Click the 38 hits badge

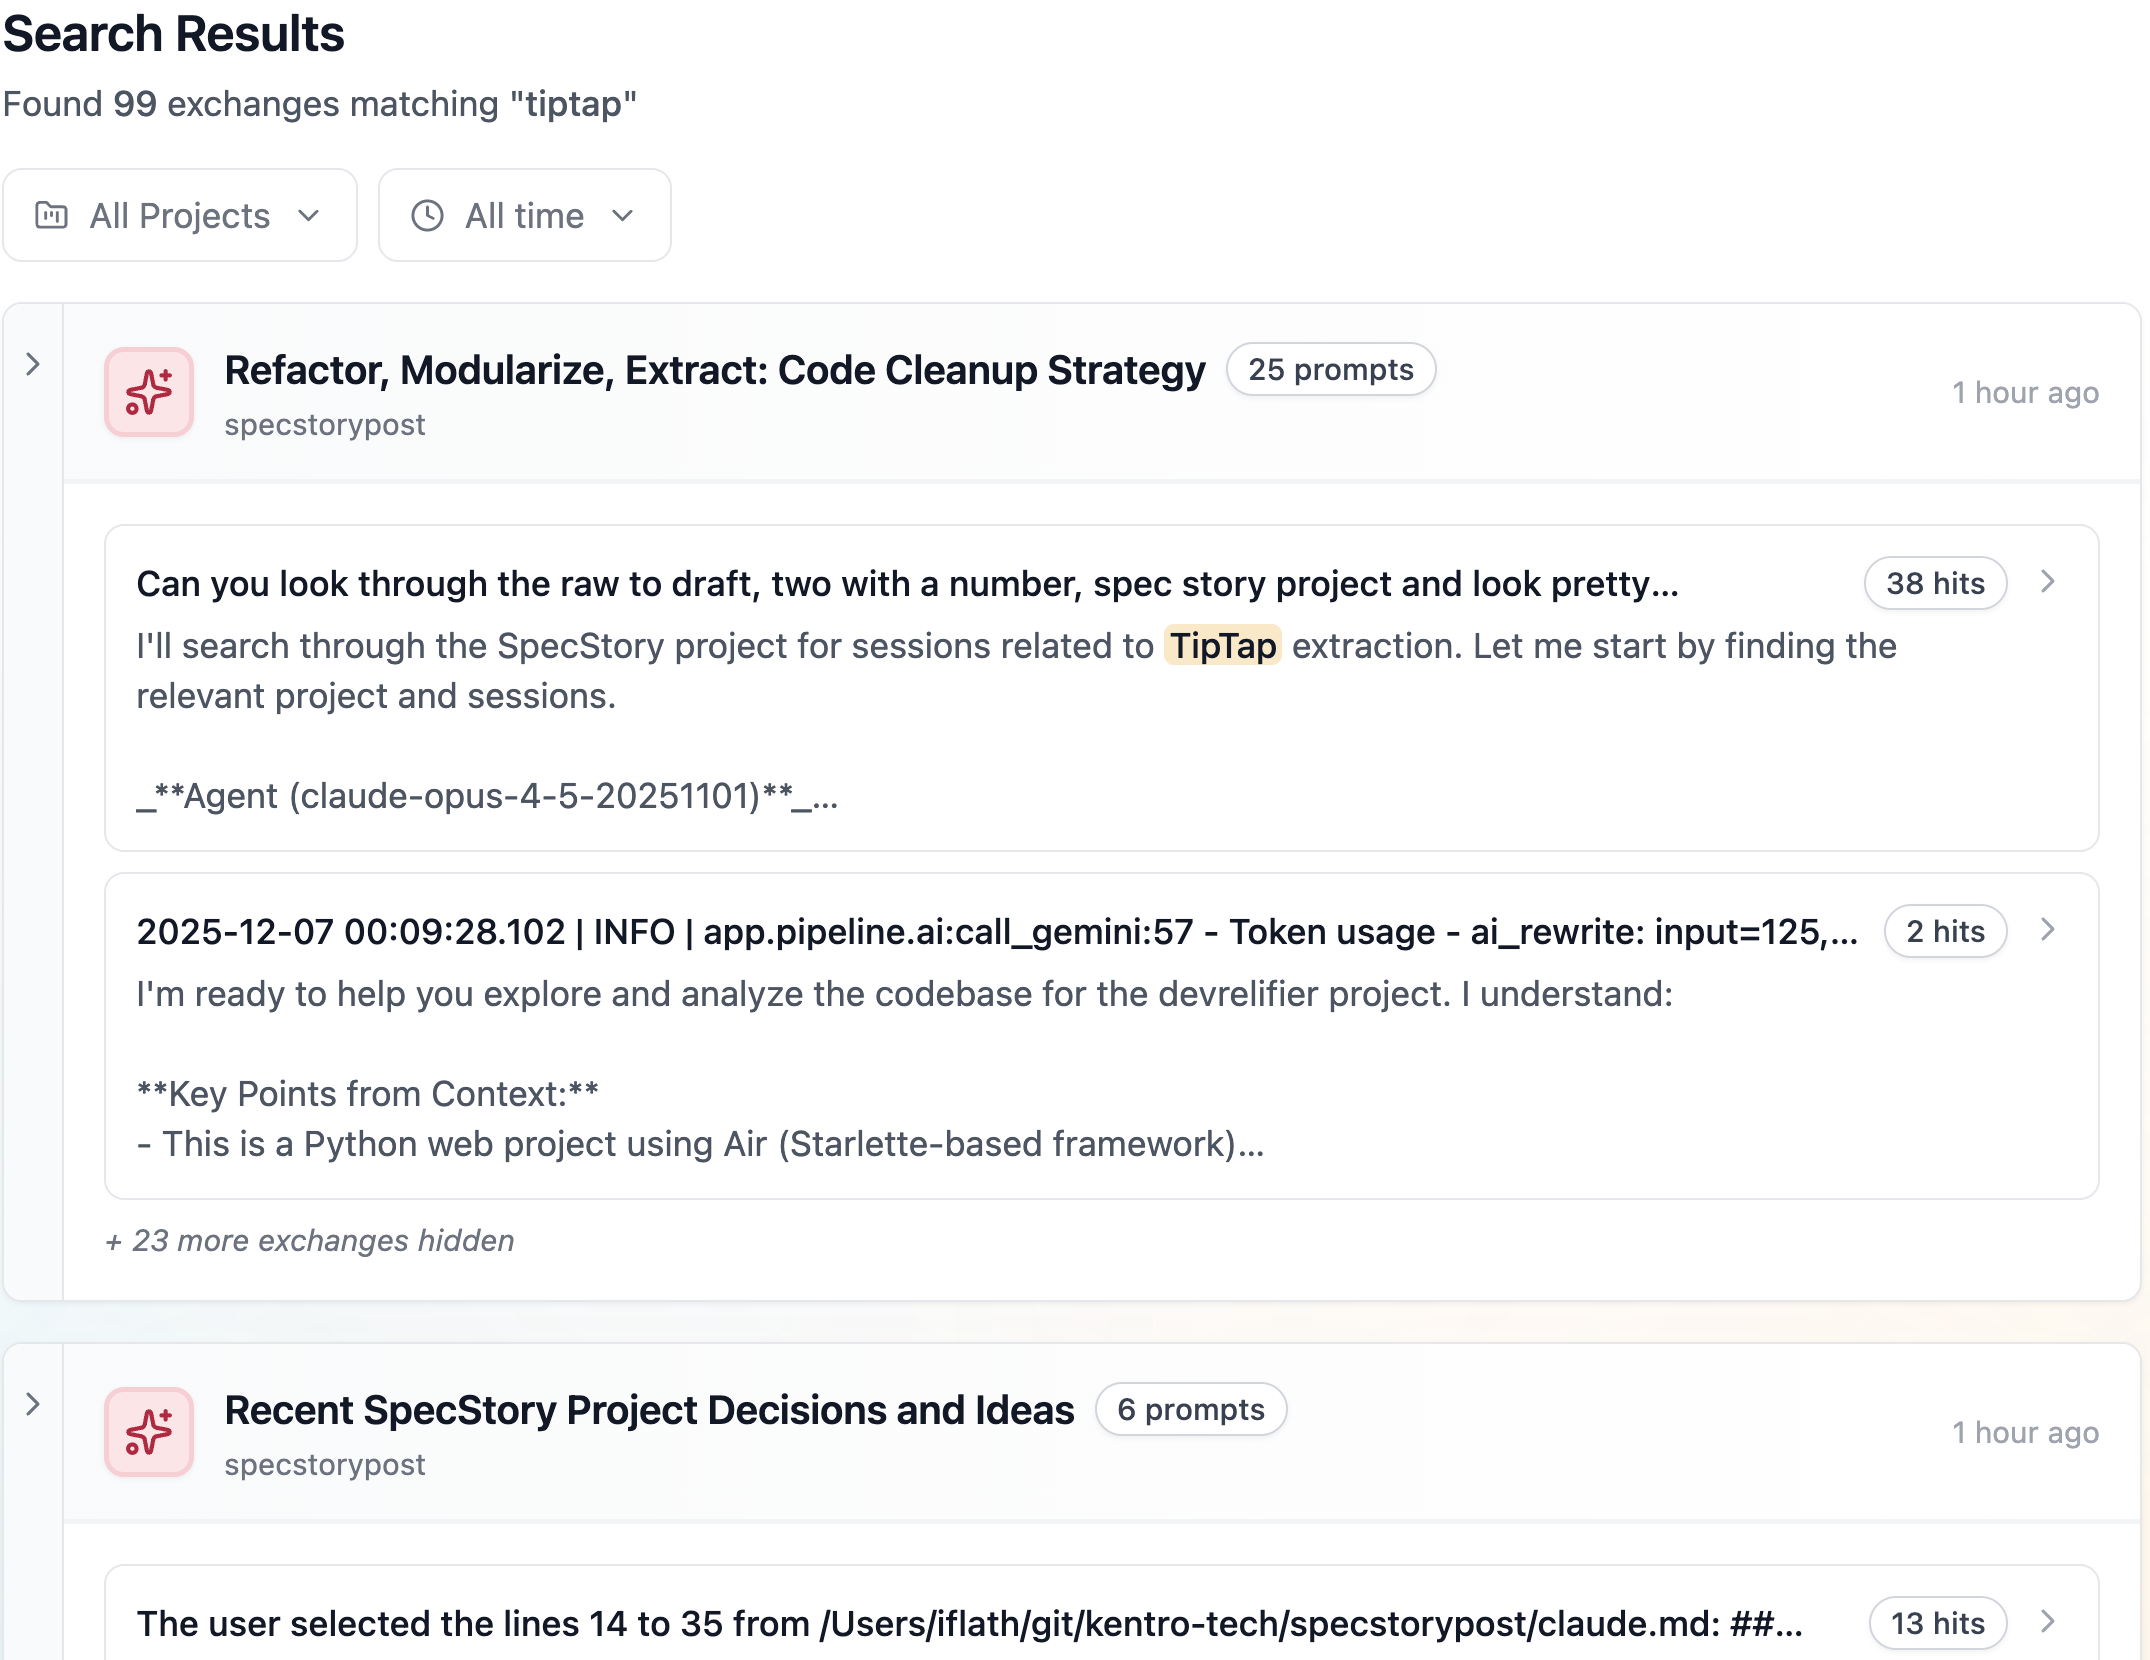pyautogui.click(x=1934, y=583)
